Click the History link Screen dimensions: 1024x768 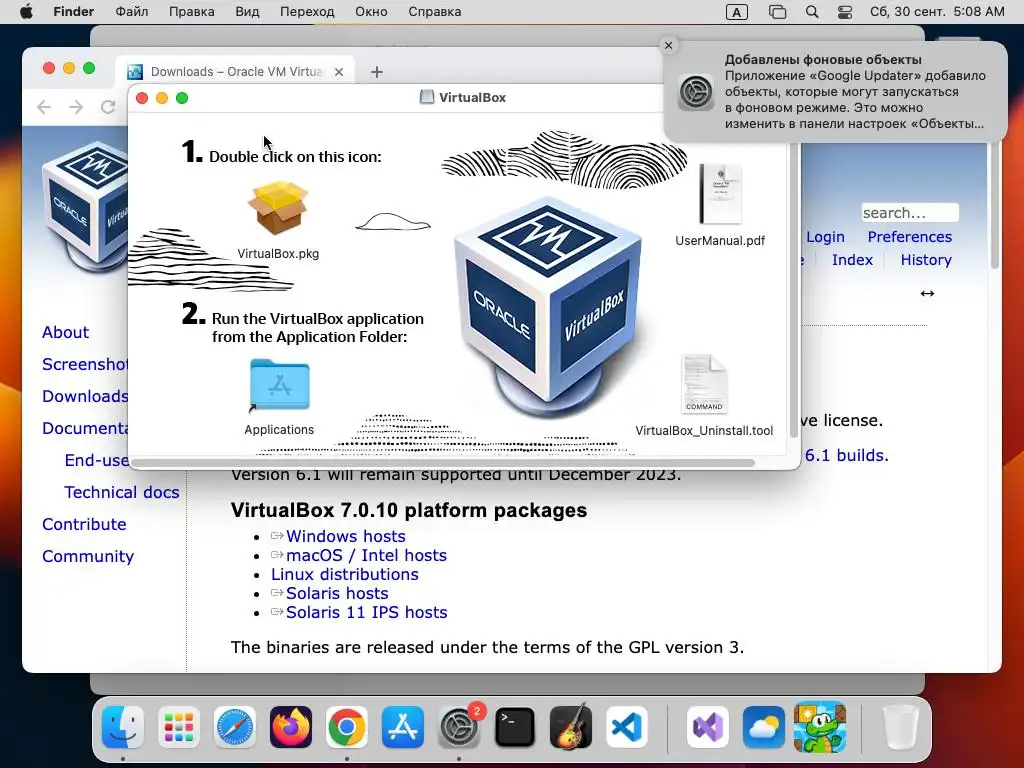pyautogui.click(x=926, y=260)
